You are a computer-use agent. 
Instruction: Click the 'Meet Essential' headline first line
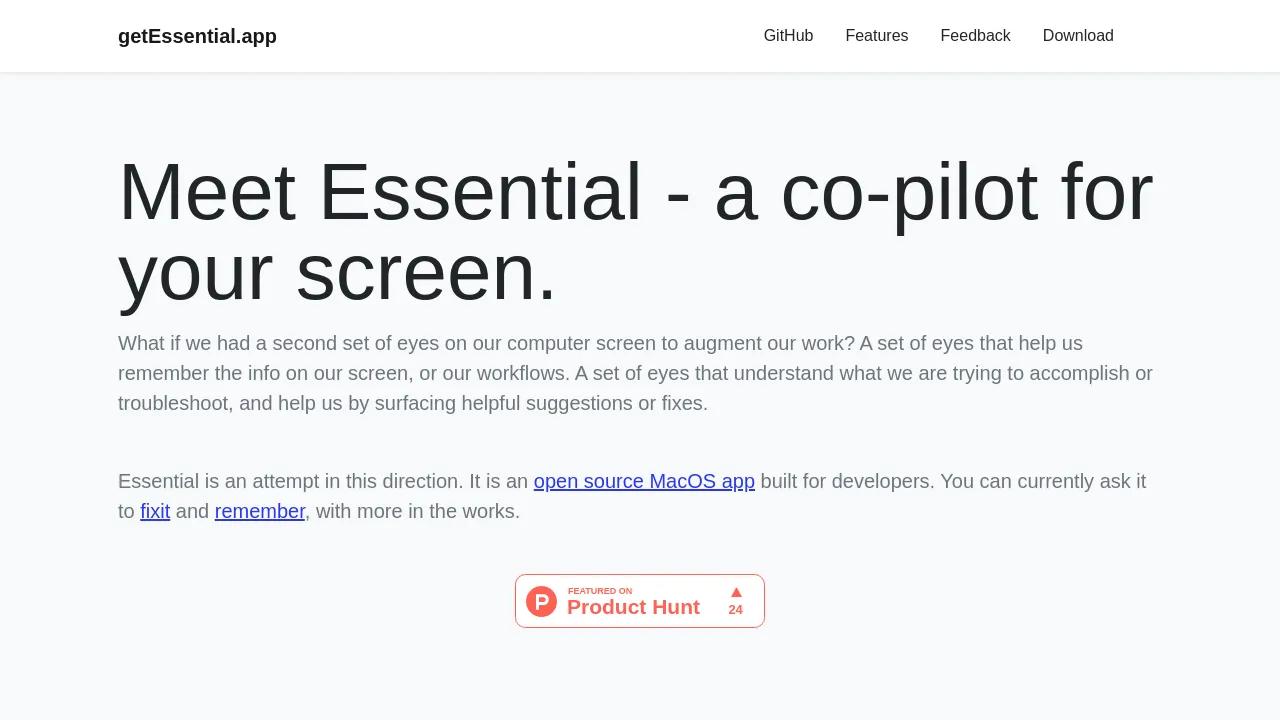click(x=380, y=192)
